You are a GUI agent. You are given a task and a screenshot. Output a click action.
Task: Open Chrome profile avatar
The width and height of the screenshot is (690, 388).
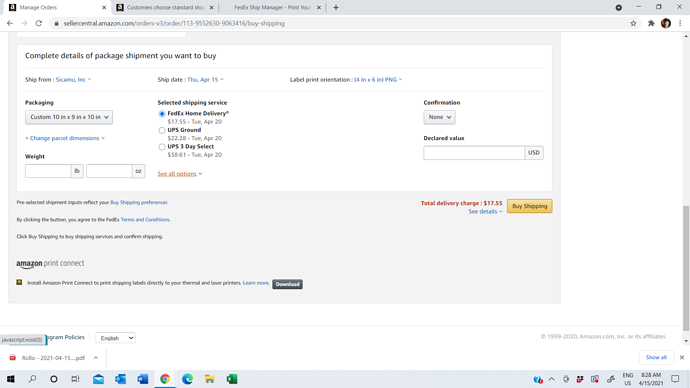666,23
